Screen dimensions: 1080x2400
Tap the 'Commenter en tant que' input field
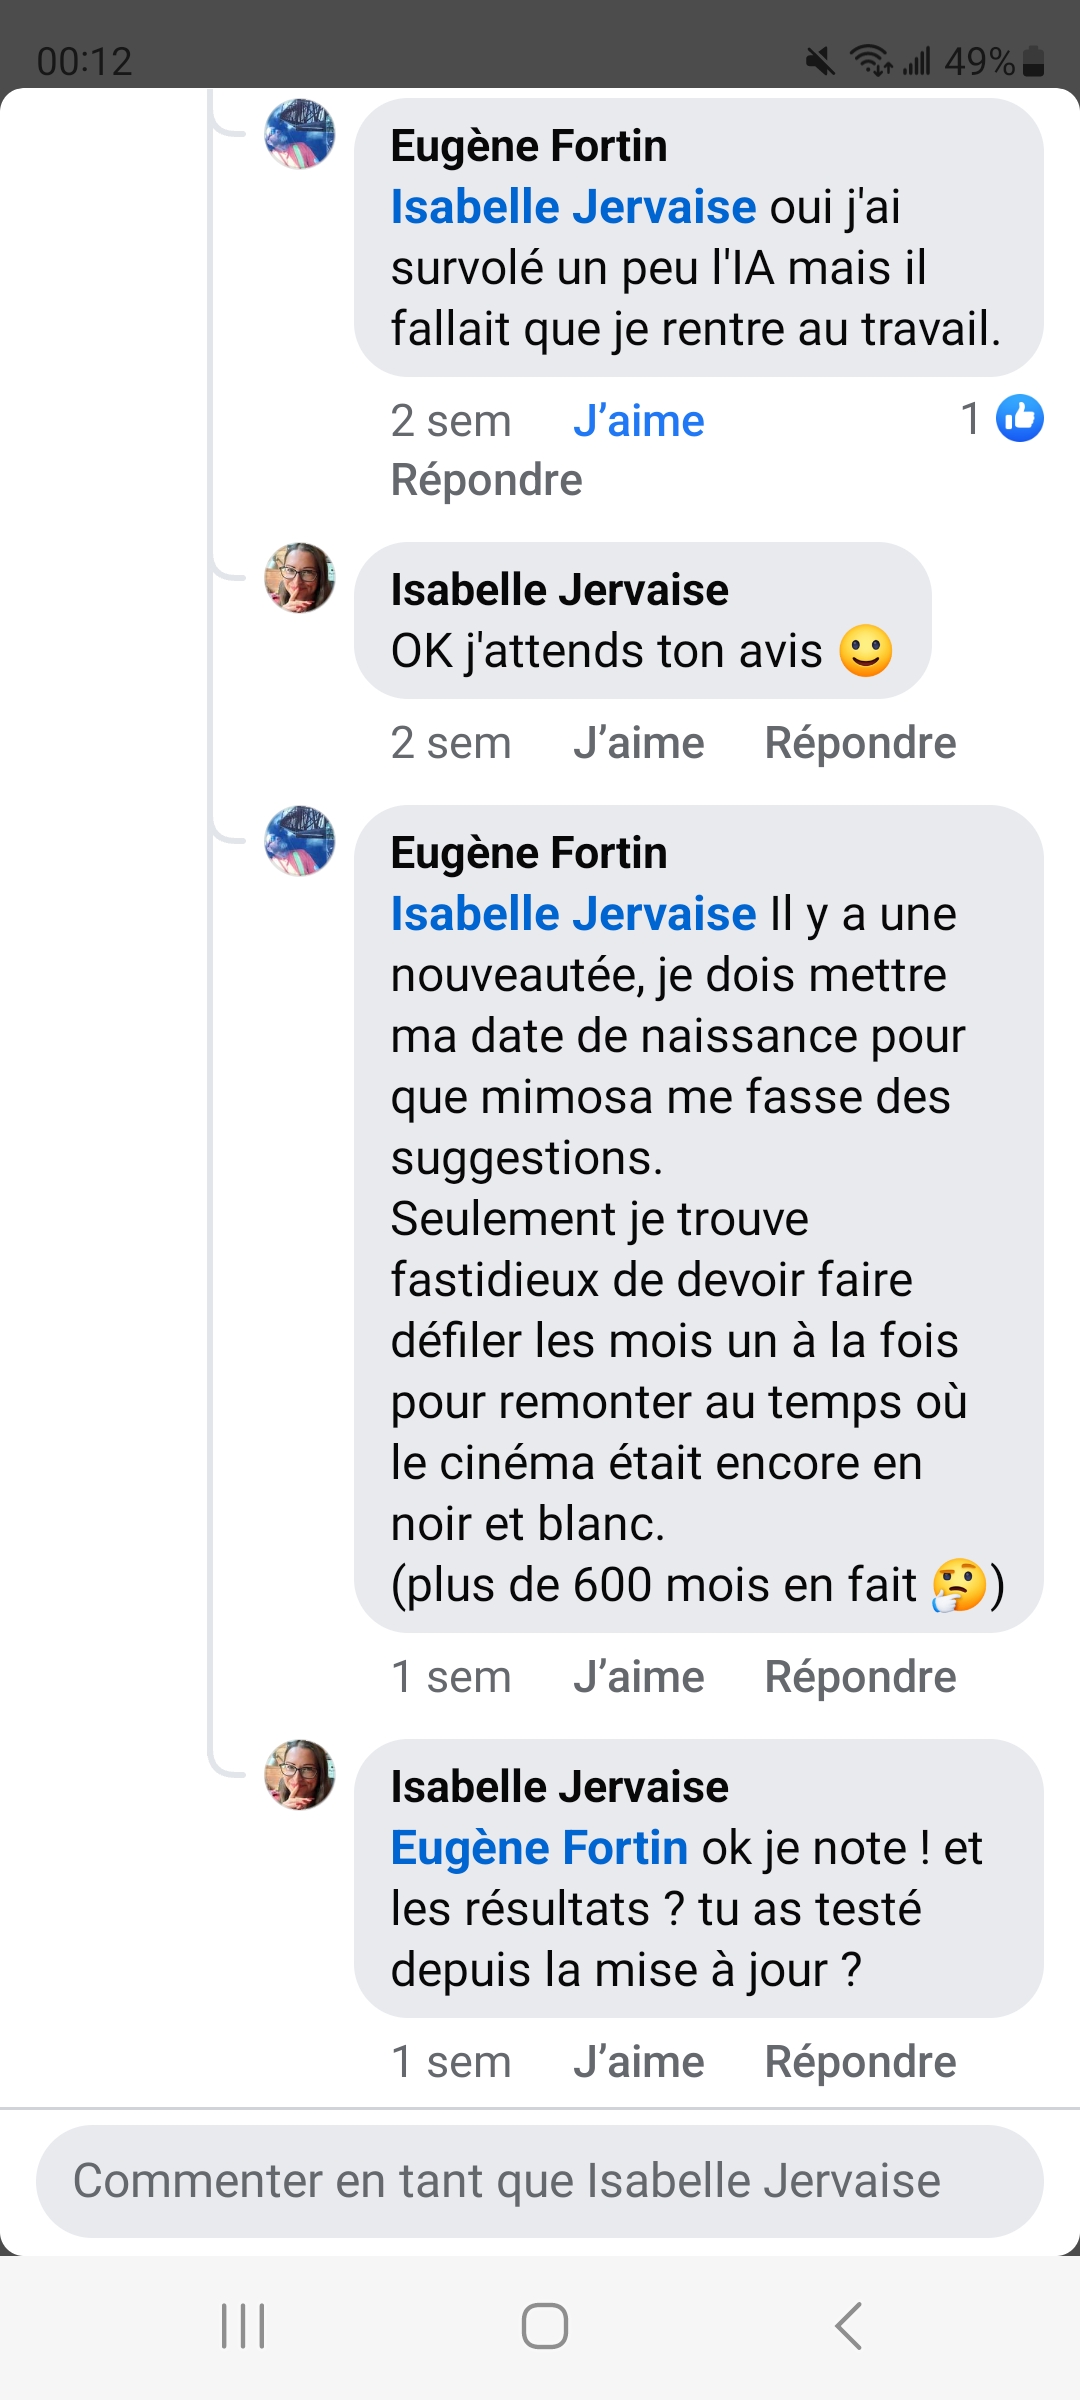(540, 2181)
